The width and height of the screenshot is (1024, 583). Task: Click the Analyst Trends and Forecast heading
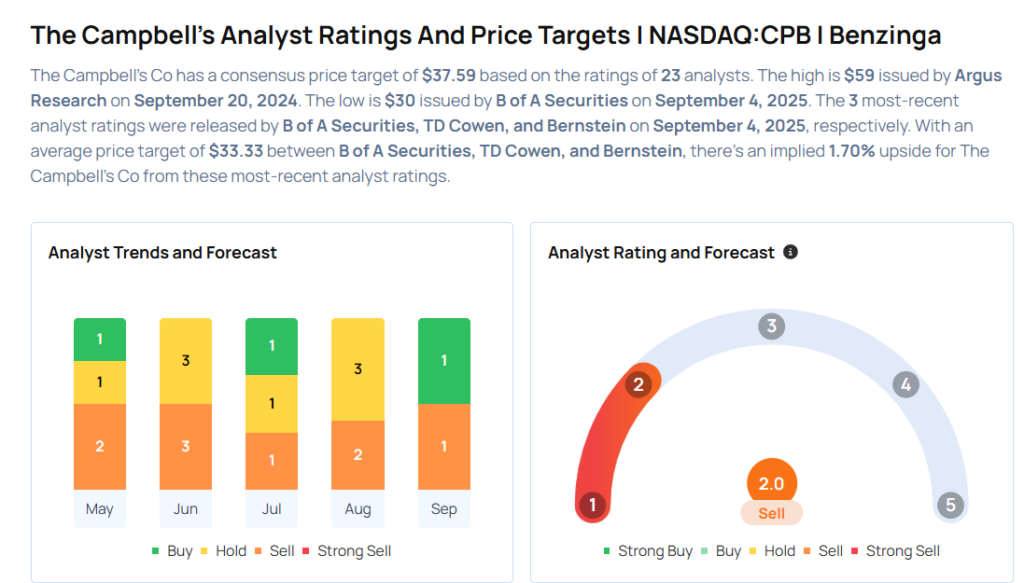point(163,253)
